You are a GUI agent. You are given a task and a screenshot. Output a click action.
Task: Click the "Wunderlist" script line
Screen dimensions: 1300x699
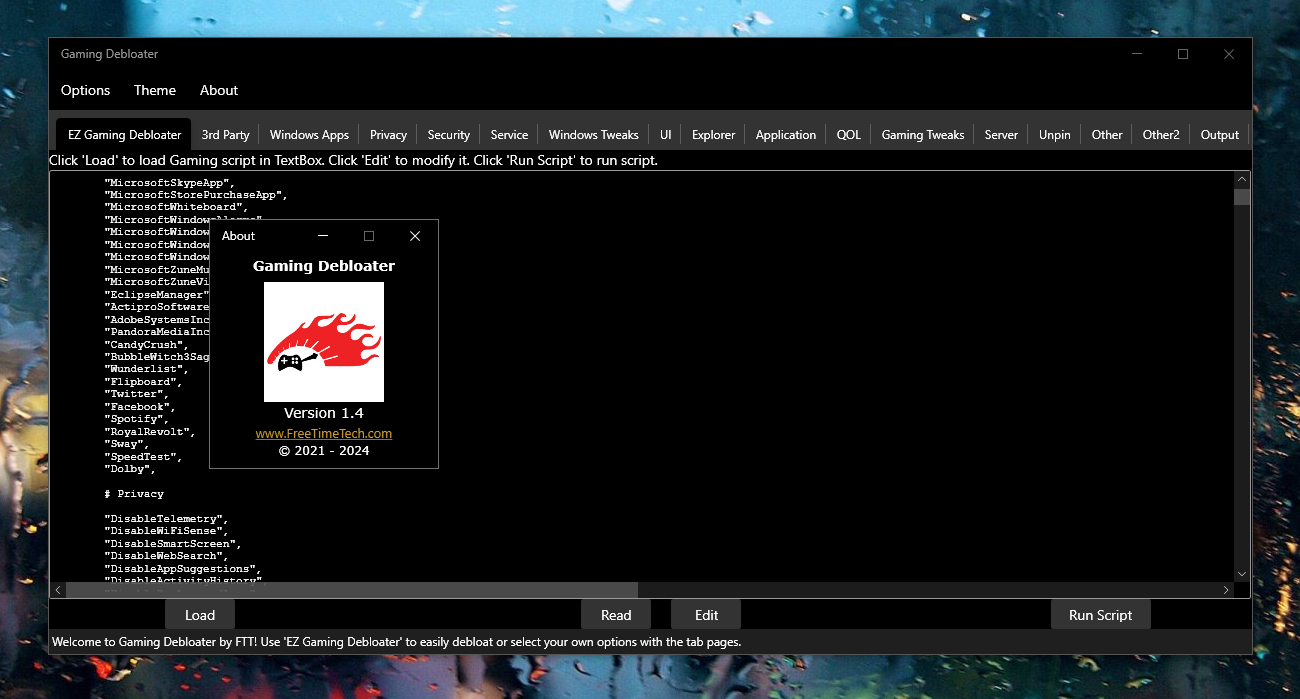click(146, 369)
